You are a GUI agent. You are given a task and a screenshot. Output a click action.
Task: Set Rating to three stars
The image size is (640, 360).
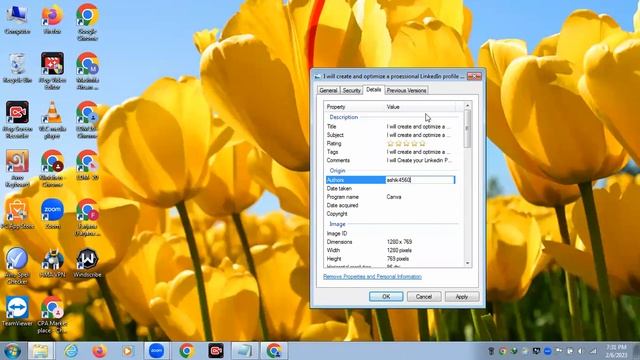tap(407, 143)
